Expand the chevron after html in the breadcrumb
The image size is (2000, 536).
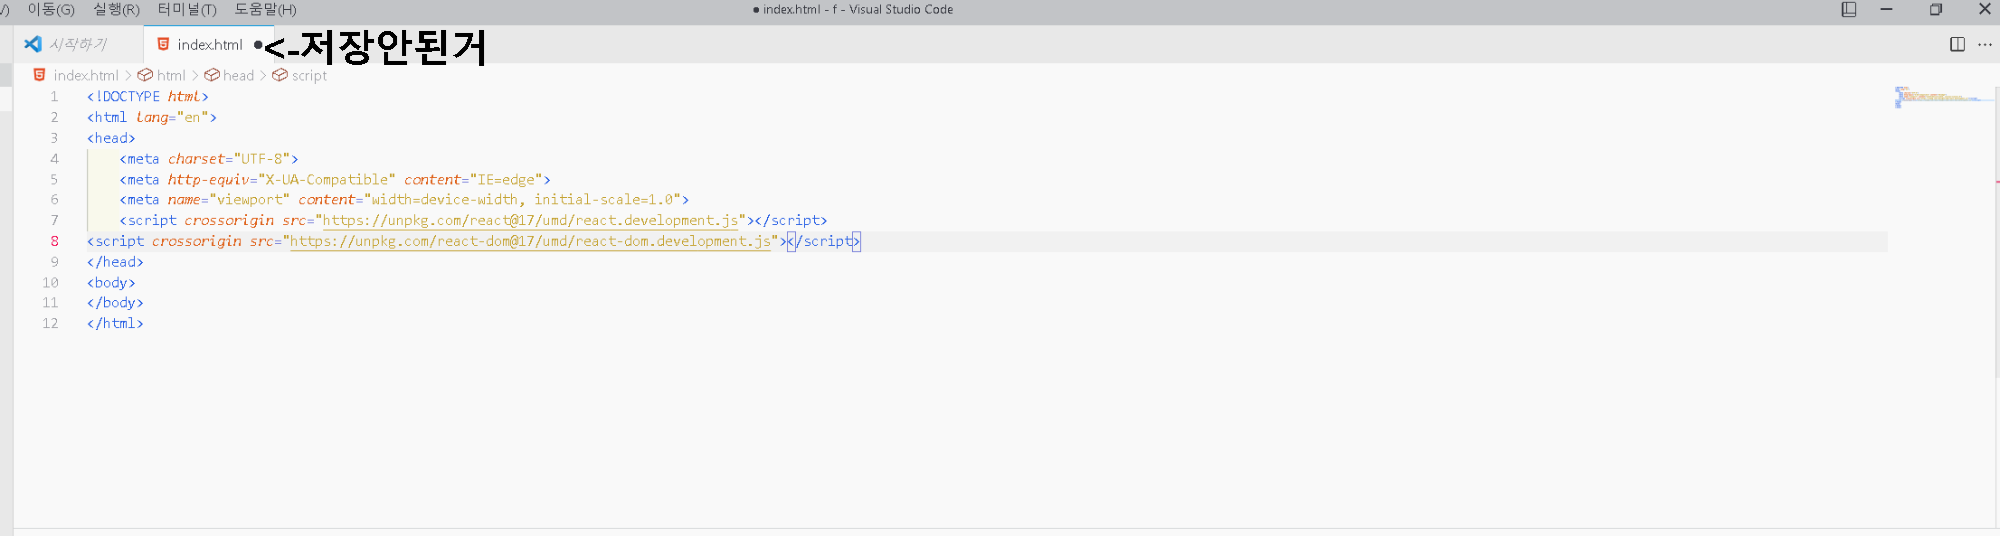195,75
